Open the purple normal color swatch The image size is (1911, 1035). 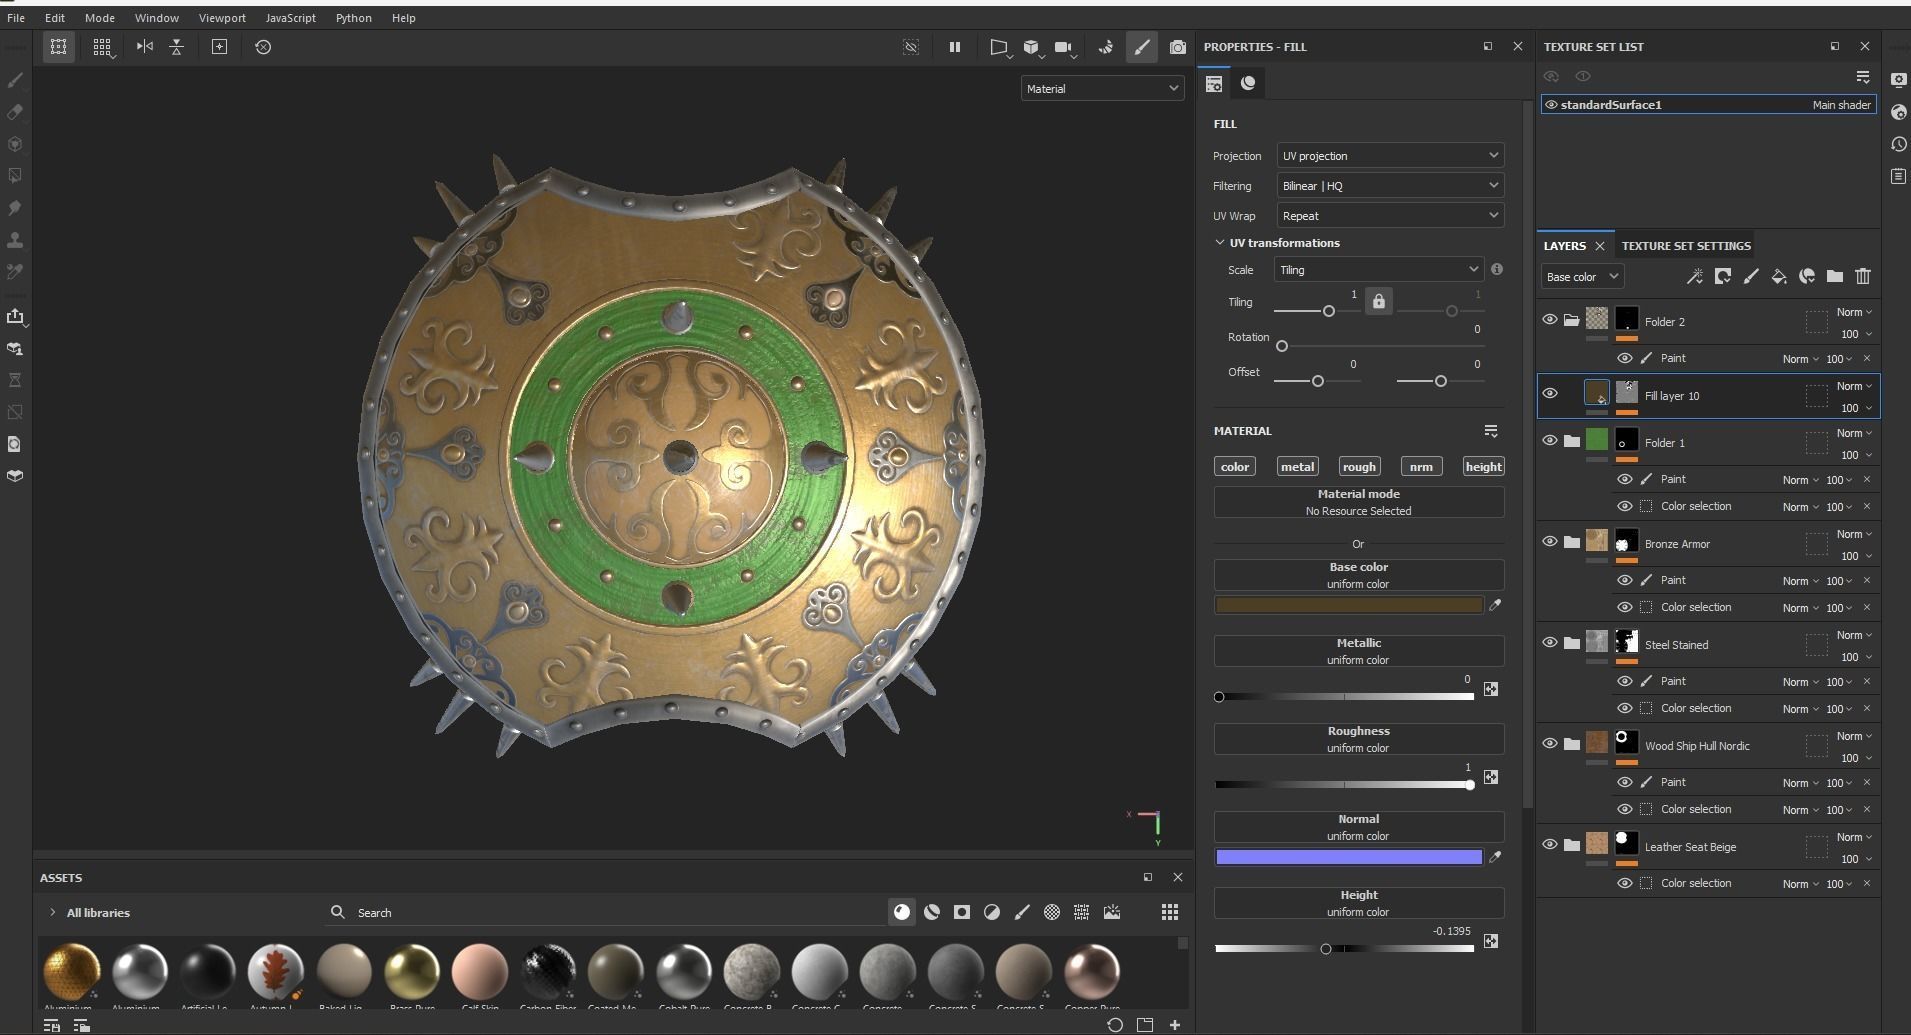1348,857
